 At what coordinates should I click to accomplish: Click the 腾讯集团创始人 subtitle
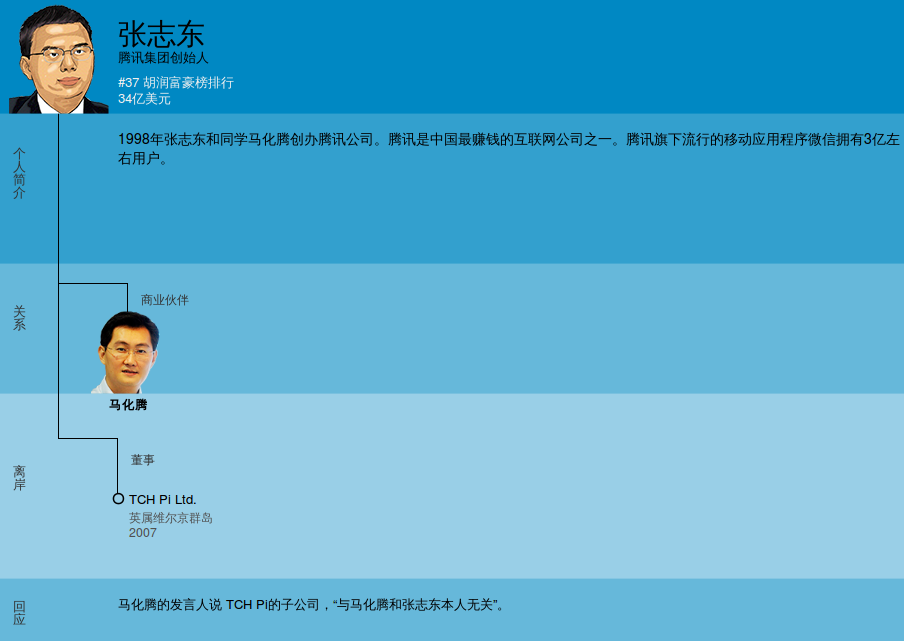(163, 58)
